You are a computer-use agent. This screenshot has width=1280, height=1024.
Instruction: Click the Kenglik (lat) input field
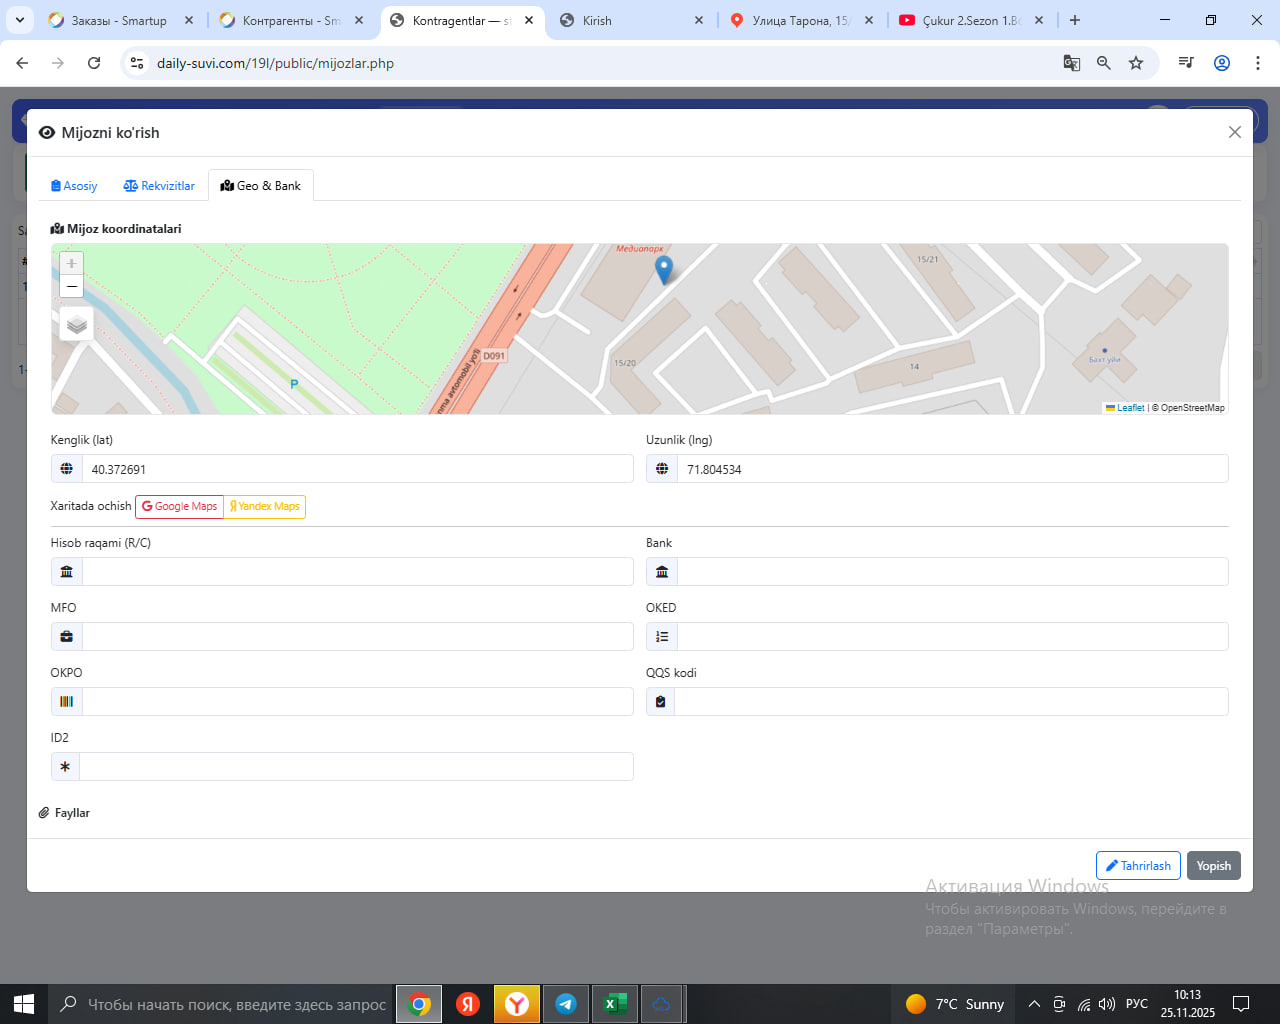[x=357, y=469]
